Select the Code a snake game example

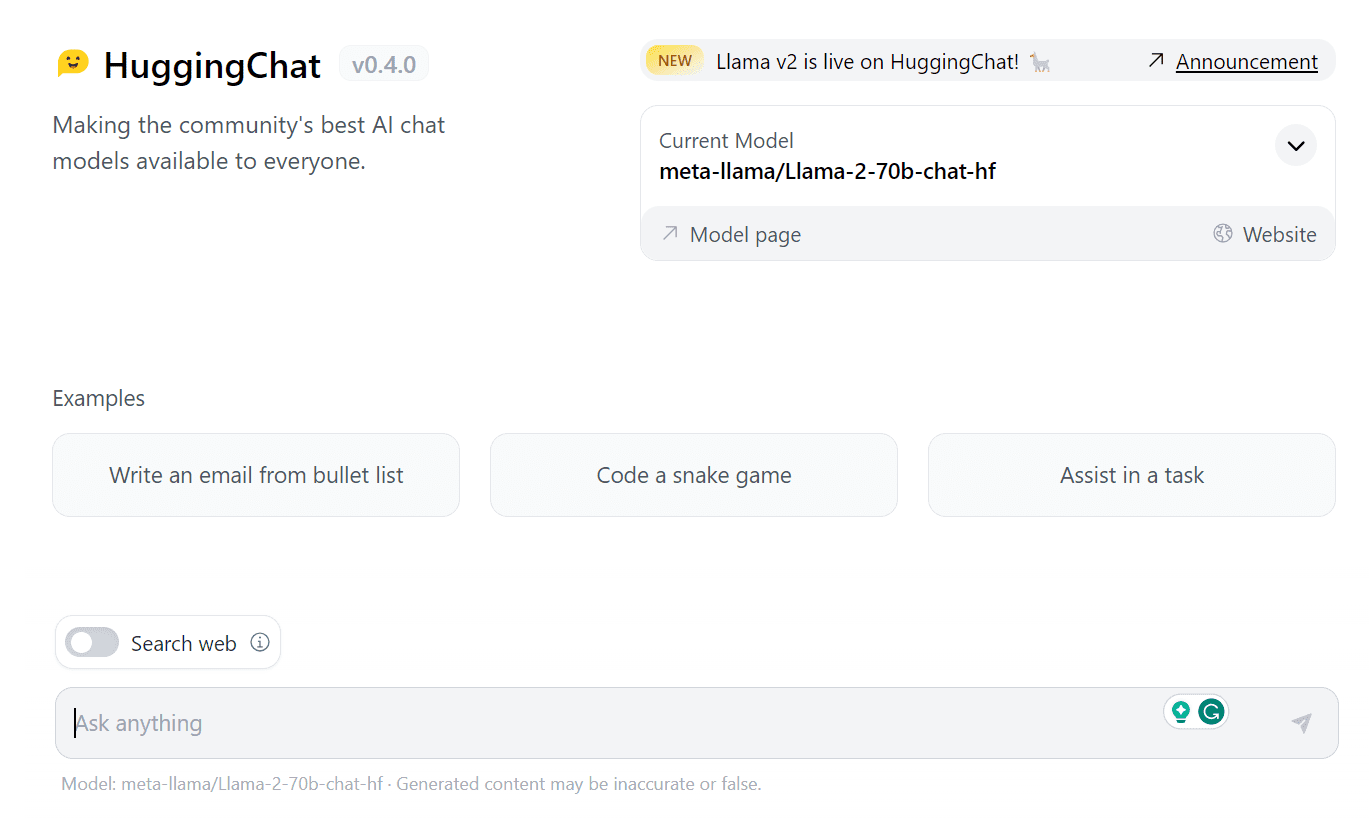[x=694, y=475]
